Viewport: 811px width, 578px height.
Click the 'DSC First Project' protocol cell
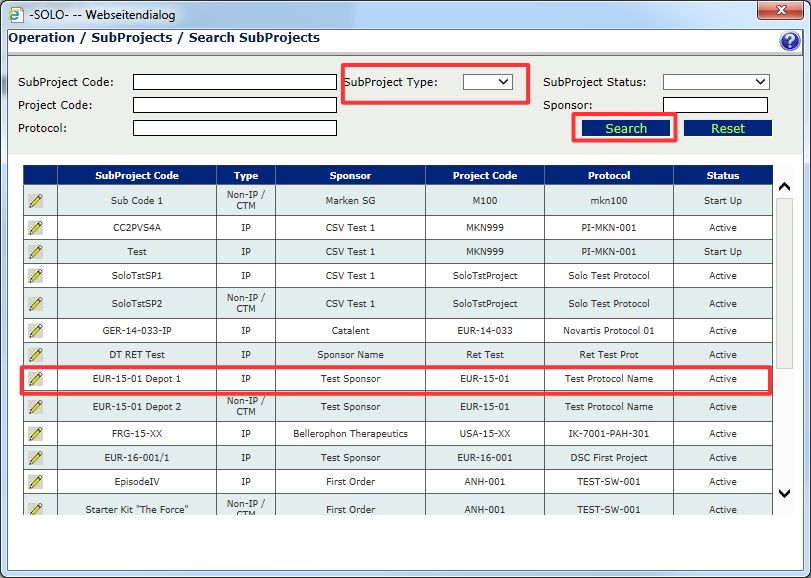point(609,458)
